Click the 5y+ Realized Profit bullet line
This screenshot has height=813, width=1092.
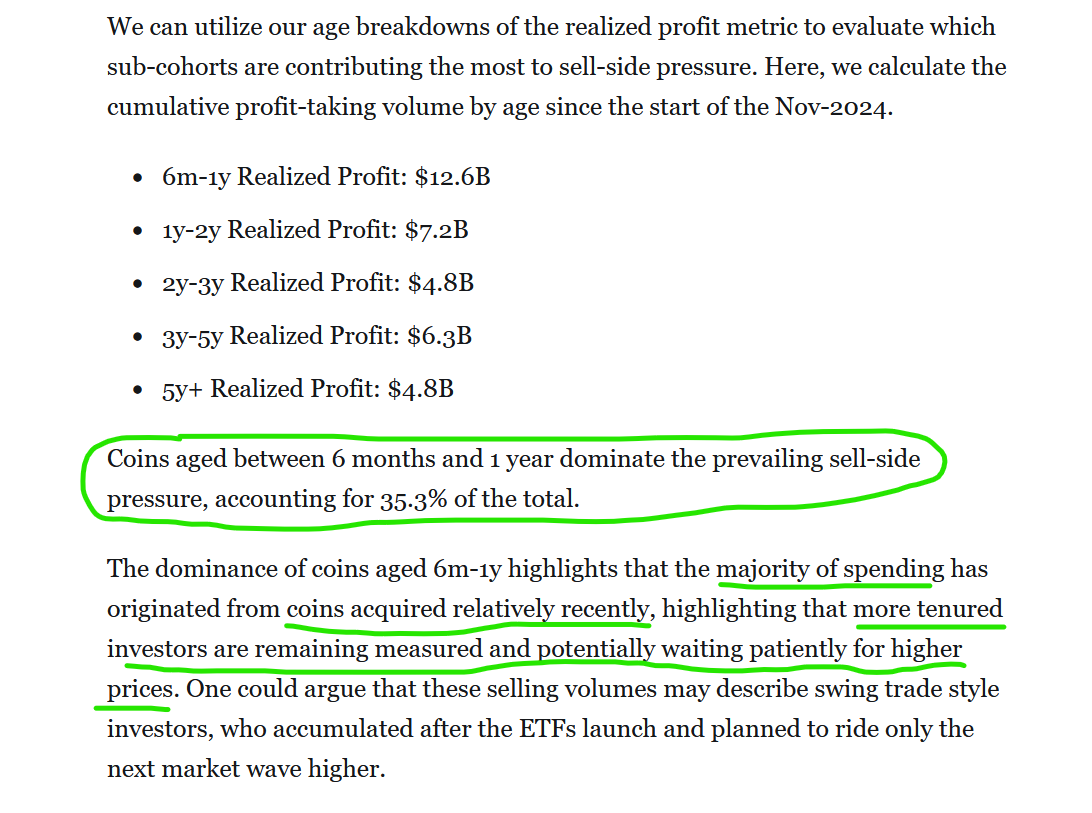(308, 389)
